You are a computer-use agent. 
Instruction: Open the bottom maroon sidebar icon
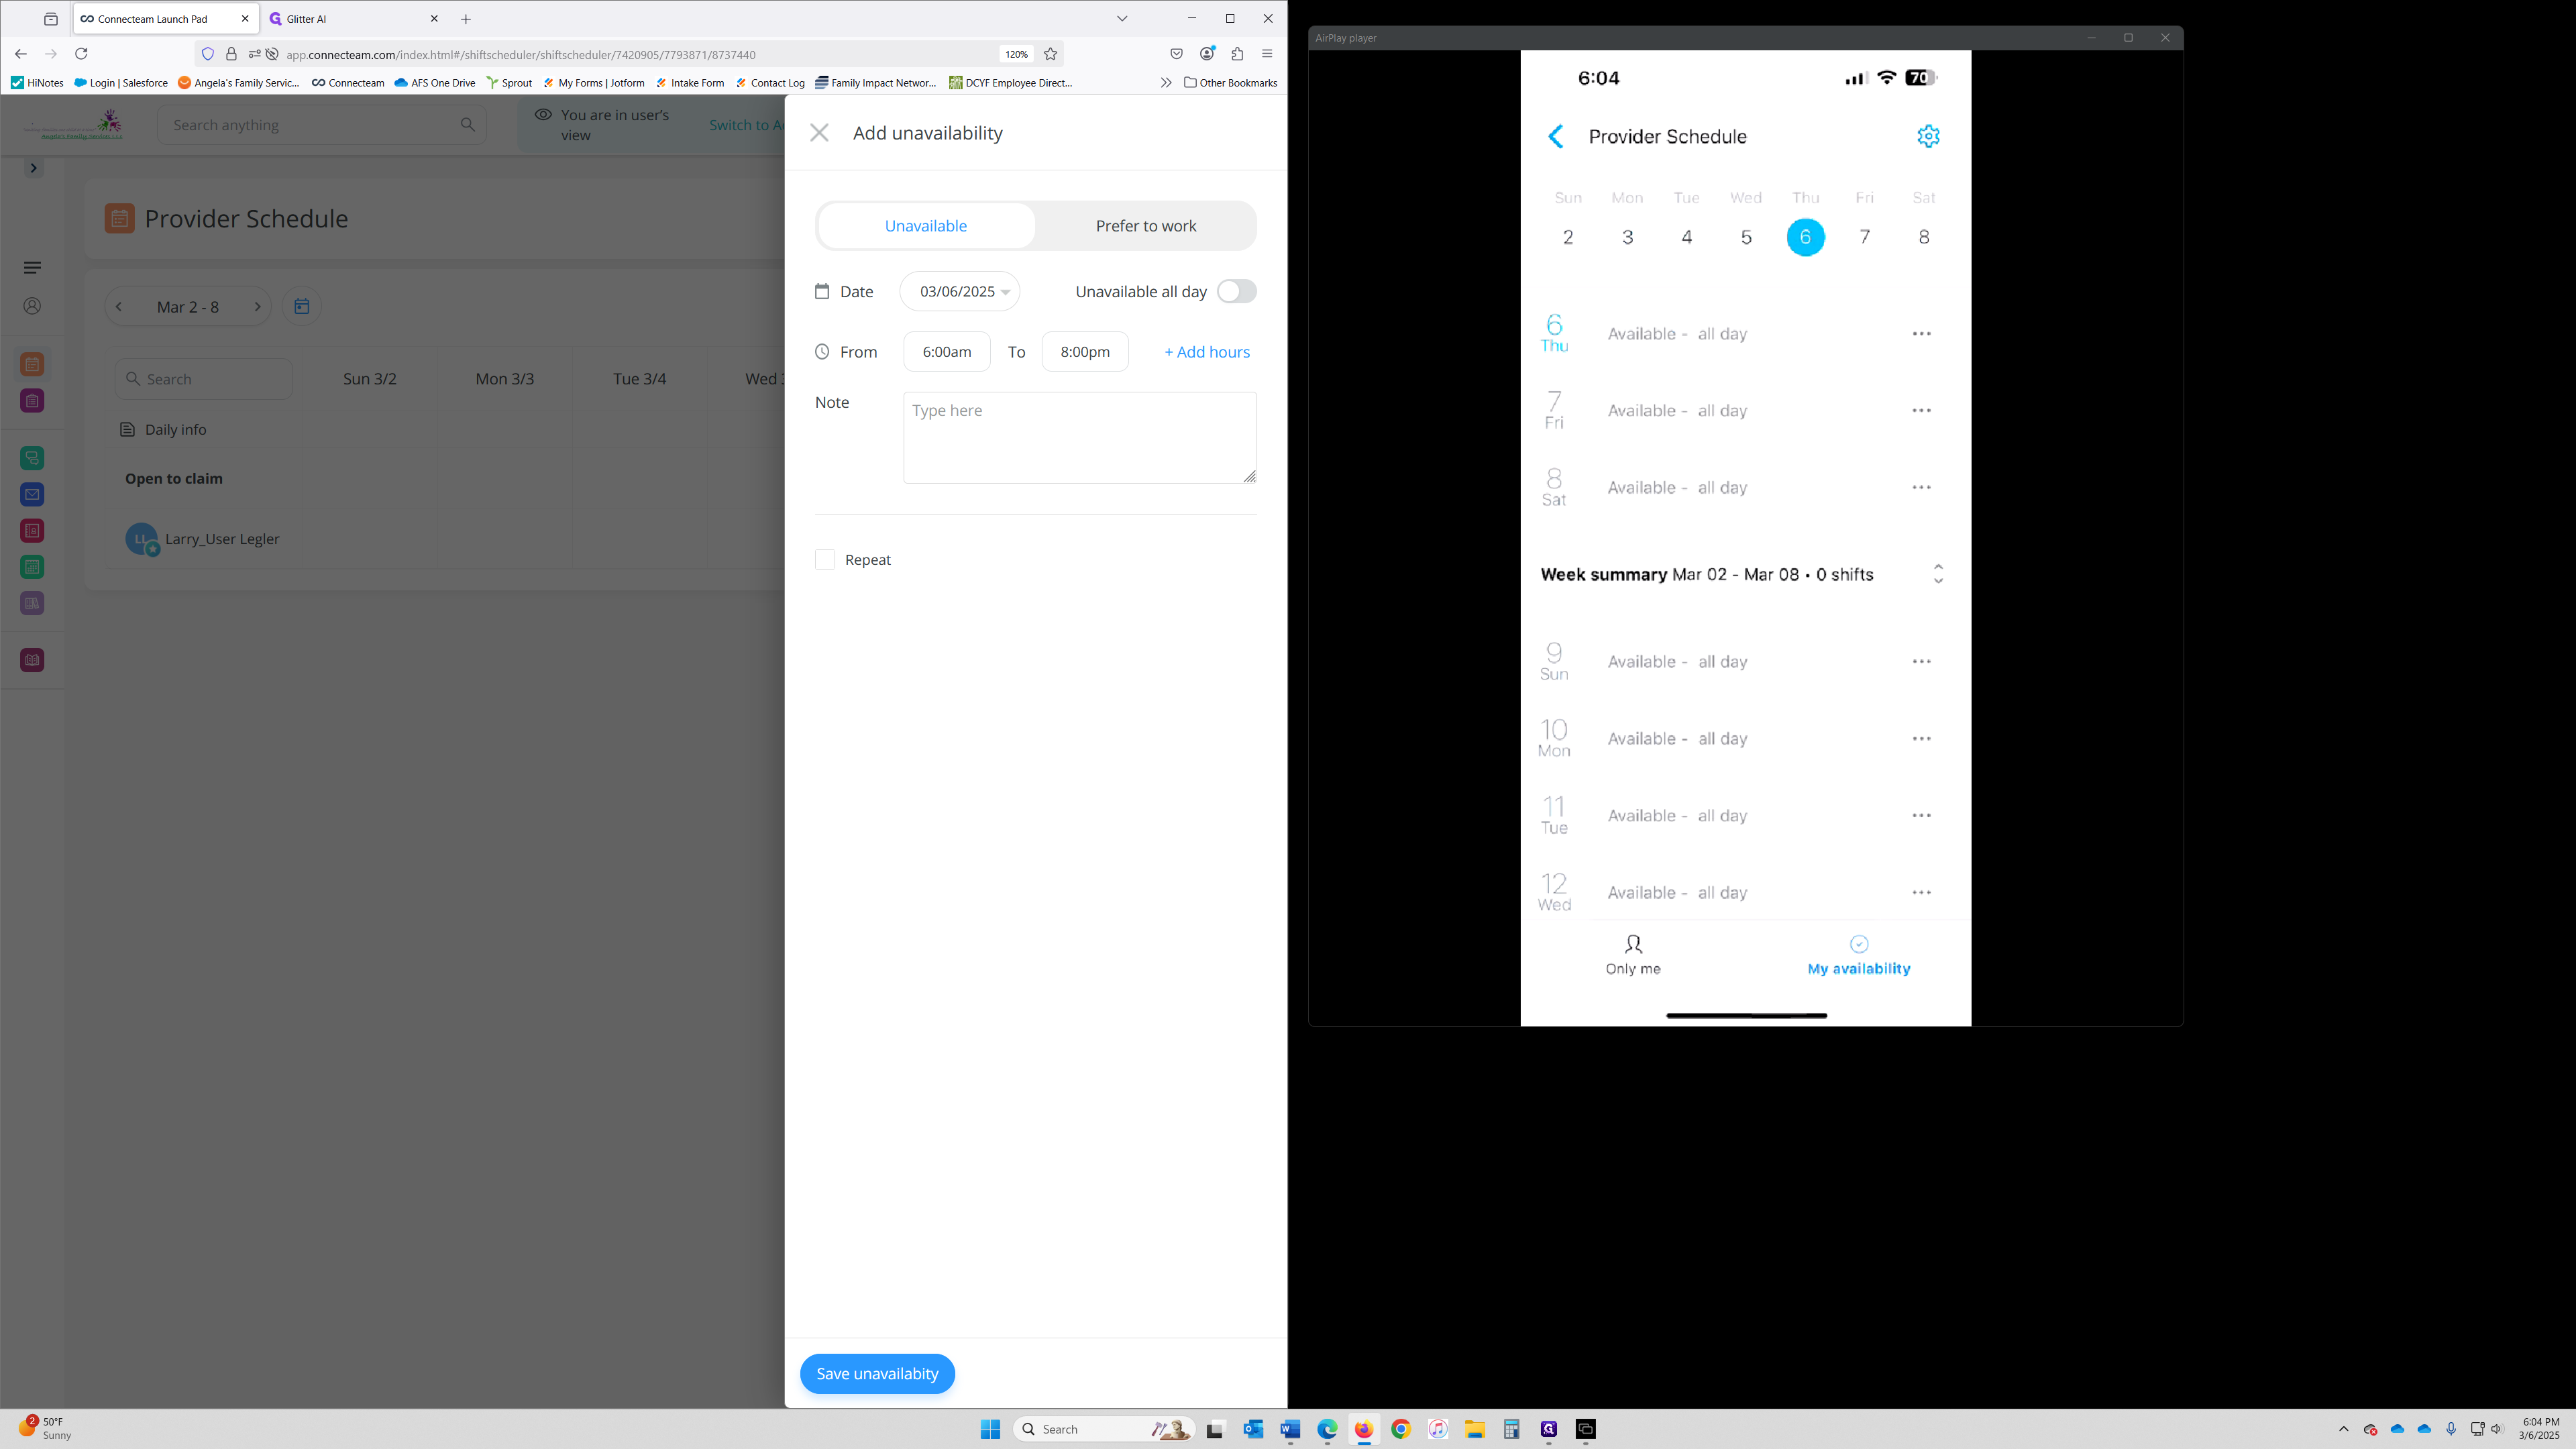(x=32, y=660)
